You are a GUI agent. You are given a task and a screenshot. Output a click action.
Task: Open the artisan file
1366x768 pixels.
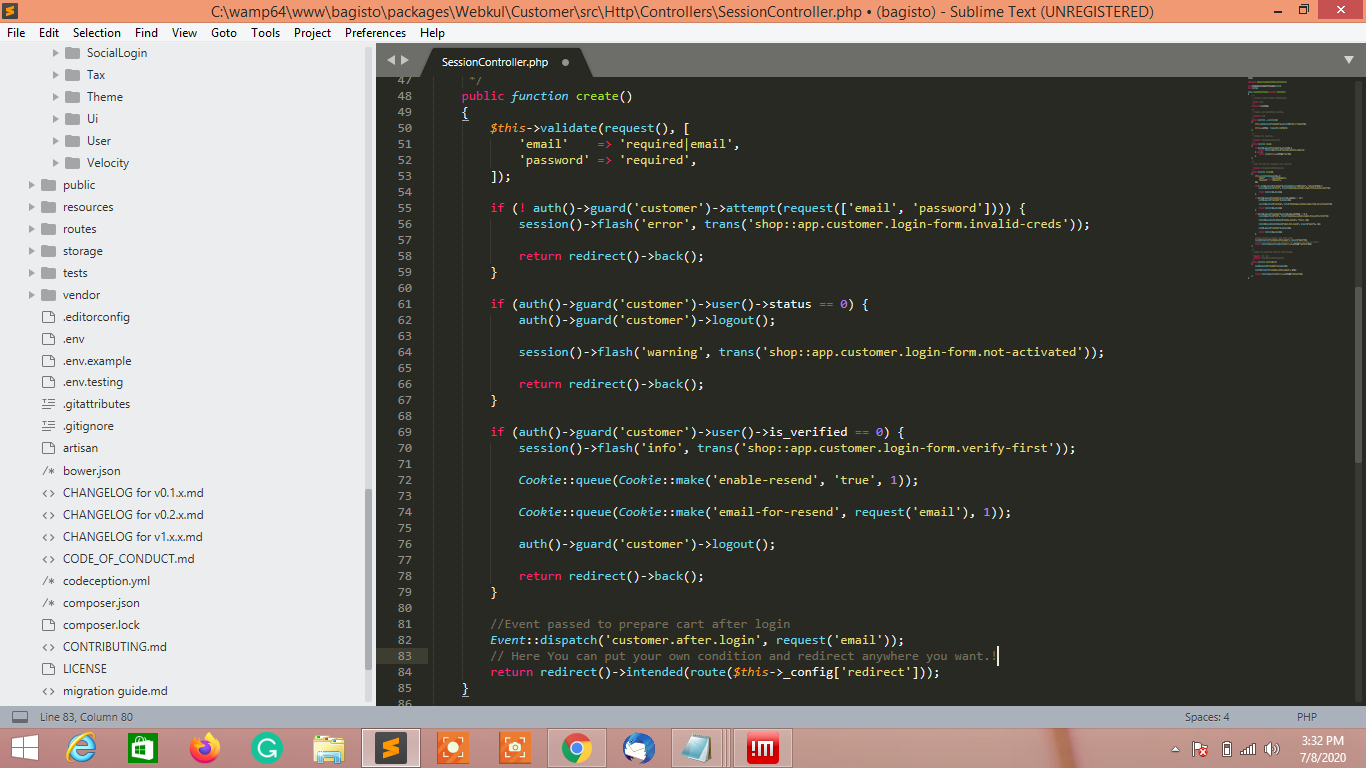[80, 448]
